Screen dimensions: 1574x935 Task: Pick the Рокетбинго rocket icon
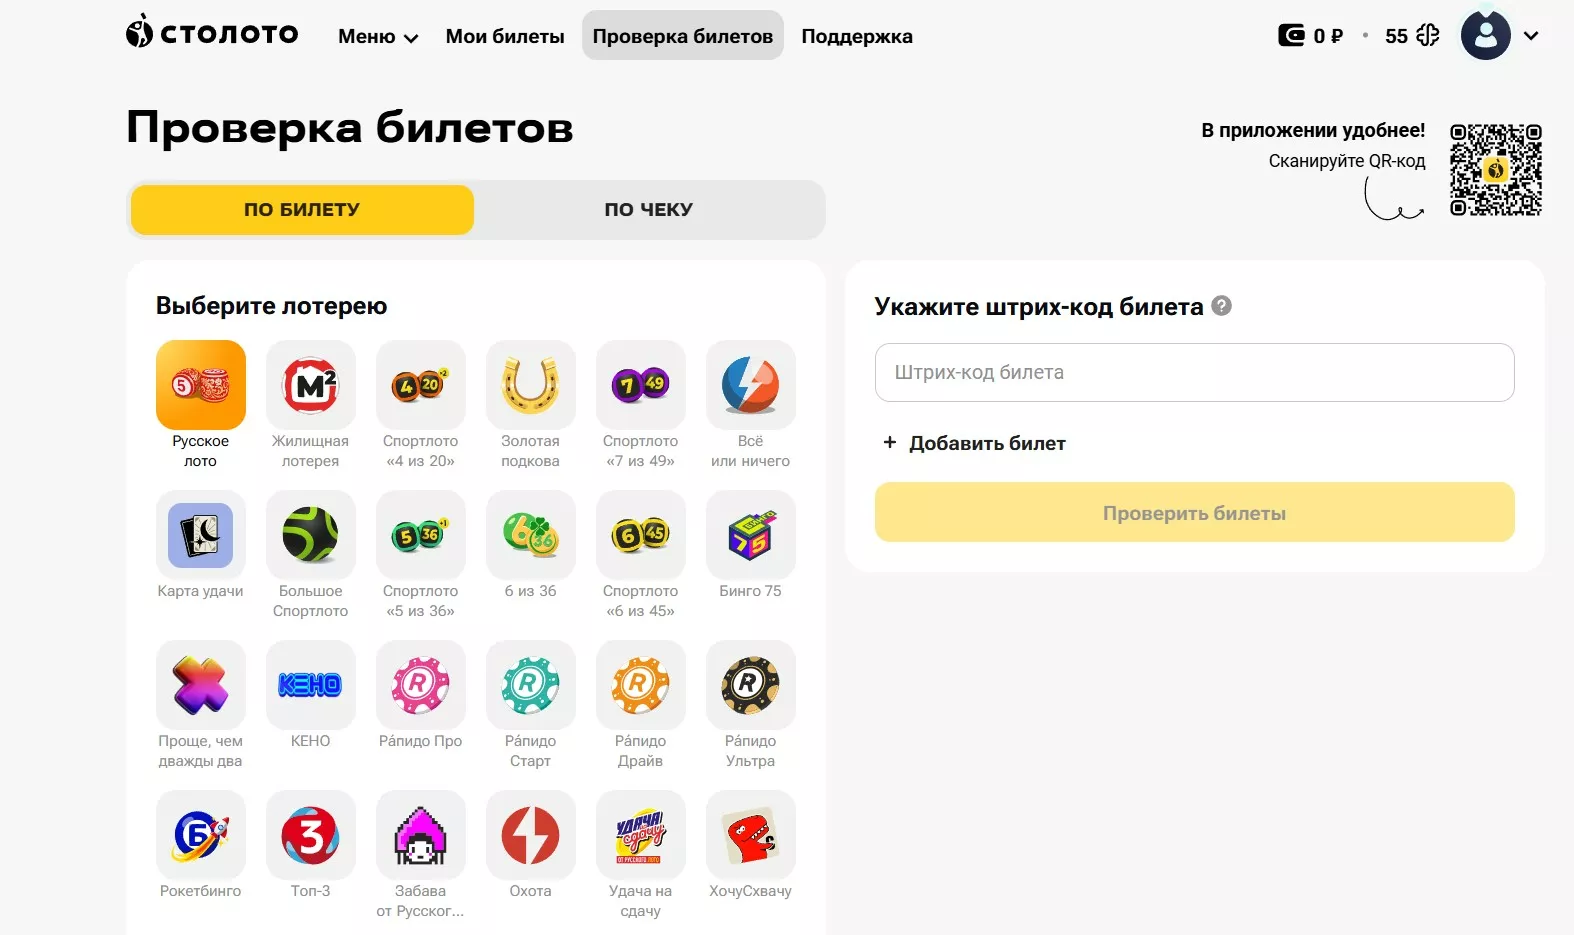tap(200, 835)
